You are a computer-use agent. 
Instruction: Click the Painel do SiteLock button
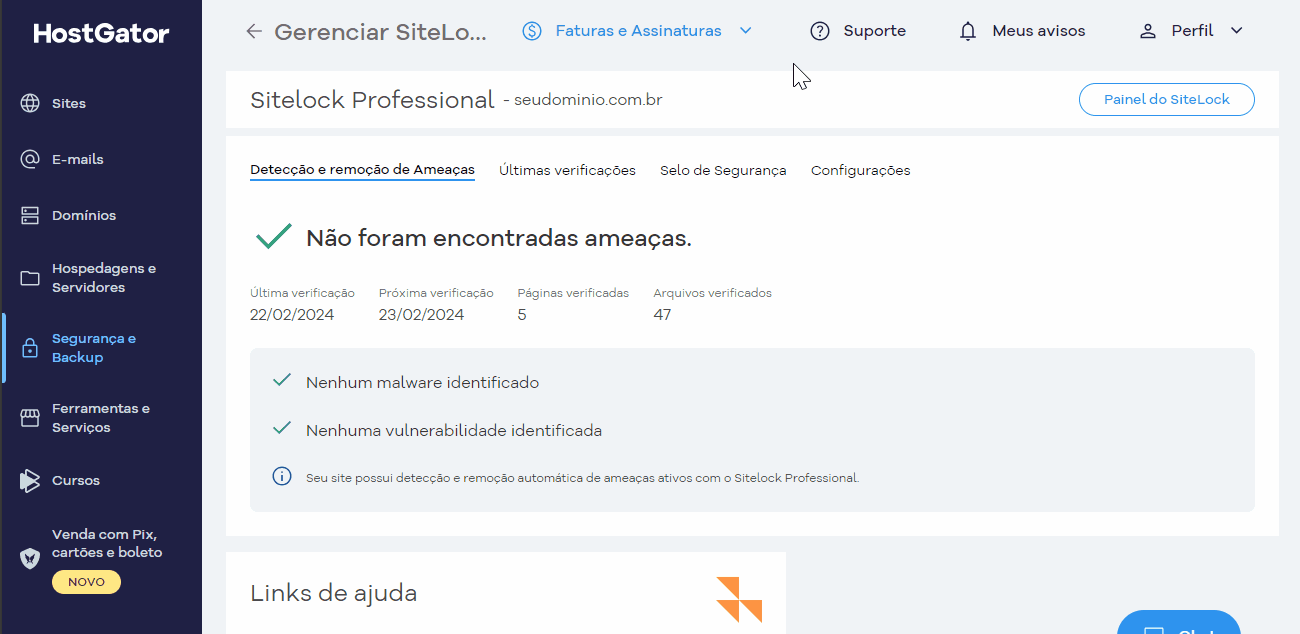1166,99
